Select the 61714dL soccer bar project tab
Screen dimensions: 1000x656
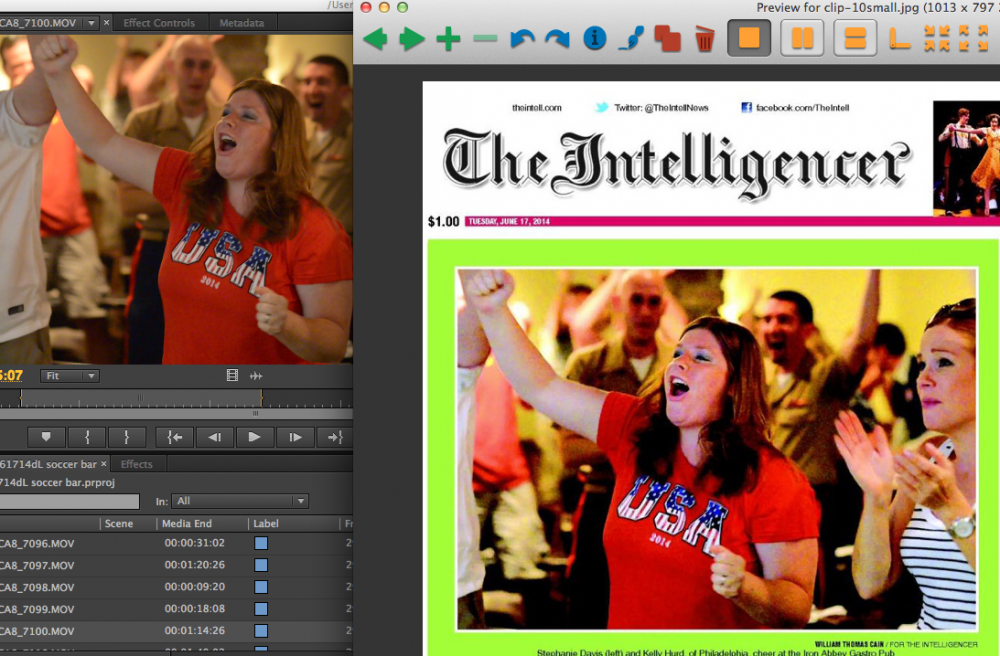pyautogui.click(x=48, y=464)
